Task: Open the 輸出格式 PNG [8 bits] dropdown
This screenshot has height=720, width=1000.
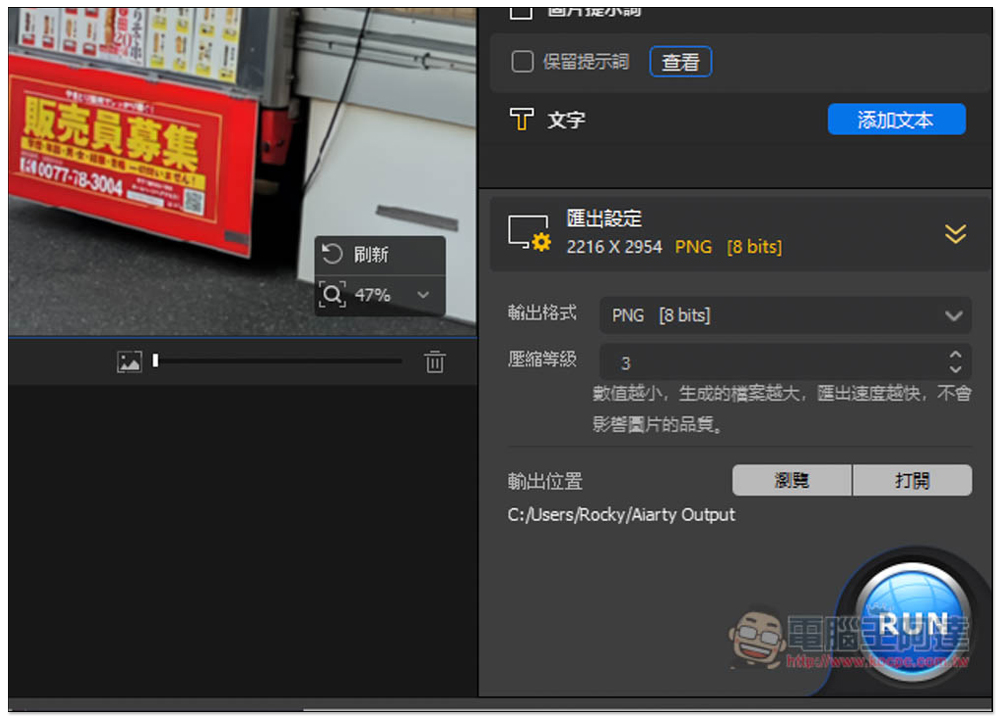Action: click(x=785, y=315)
